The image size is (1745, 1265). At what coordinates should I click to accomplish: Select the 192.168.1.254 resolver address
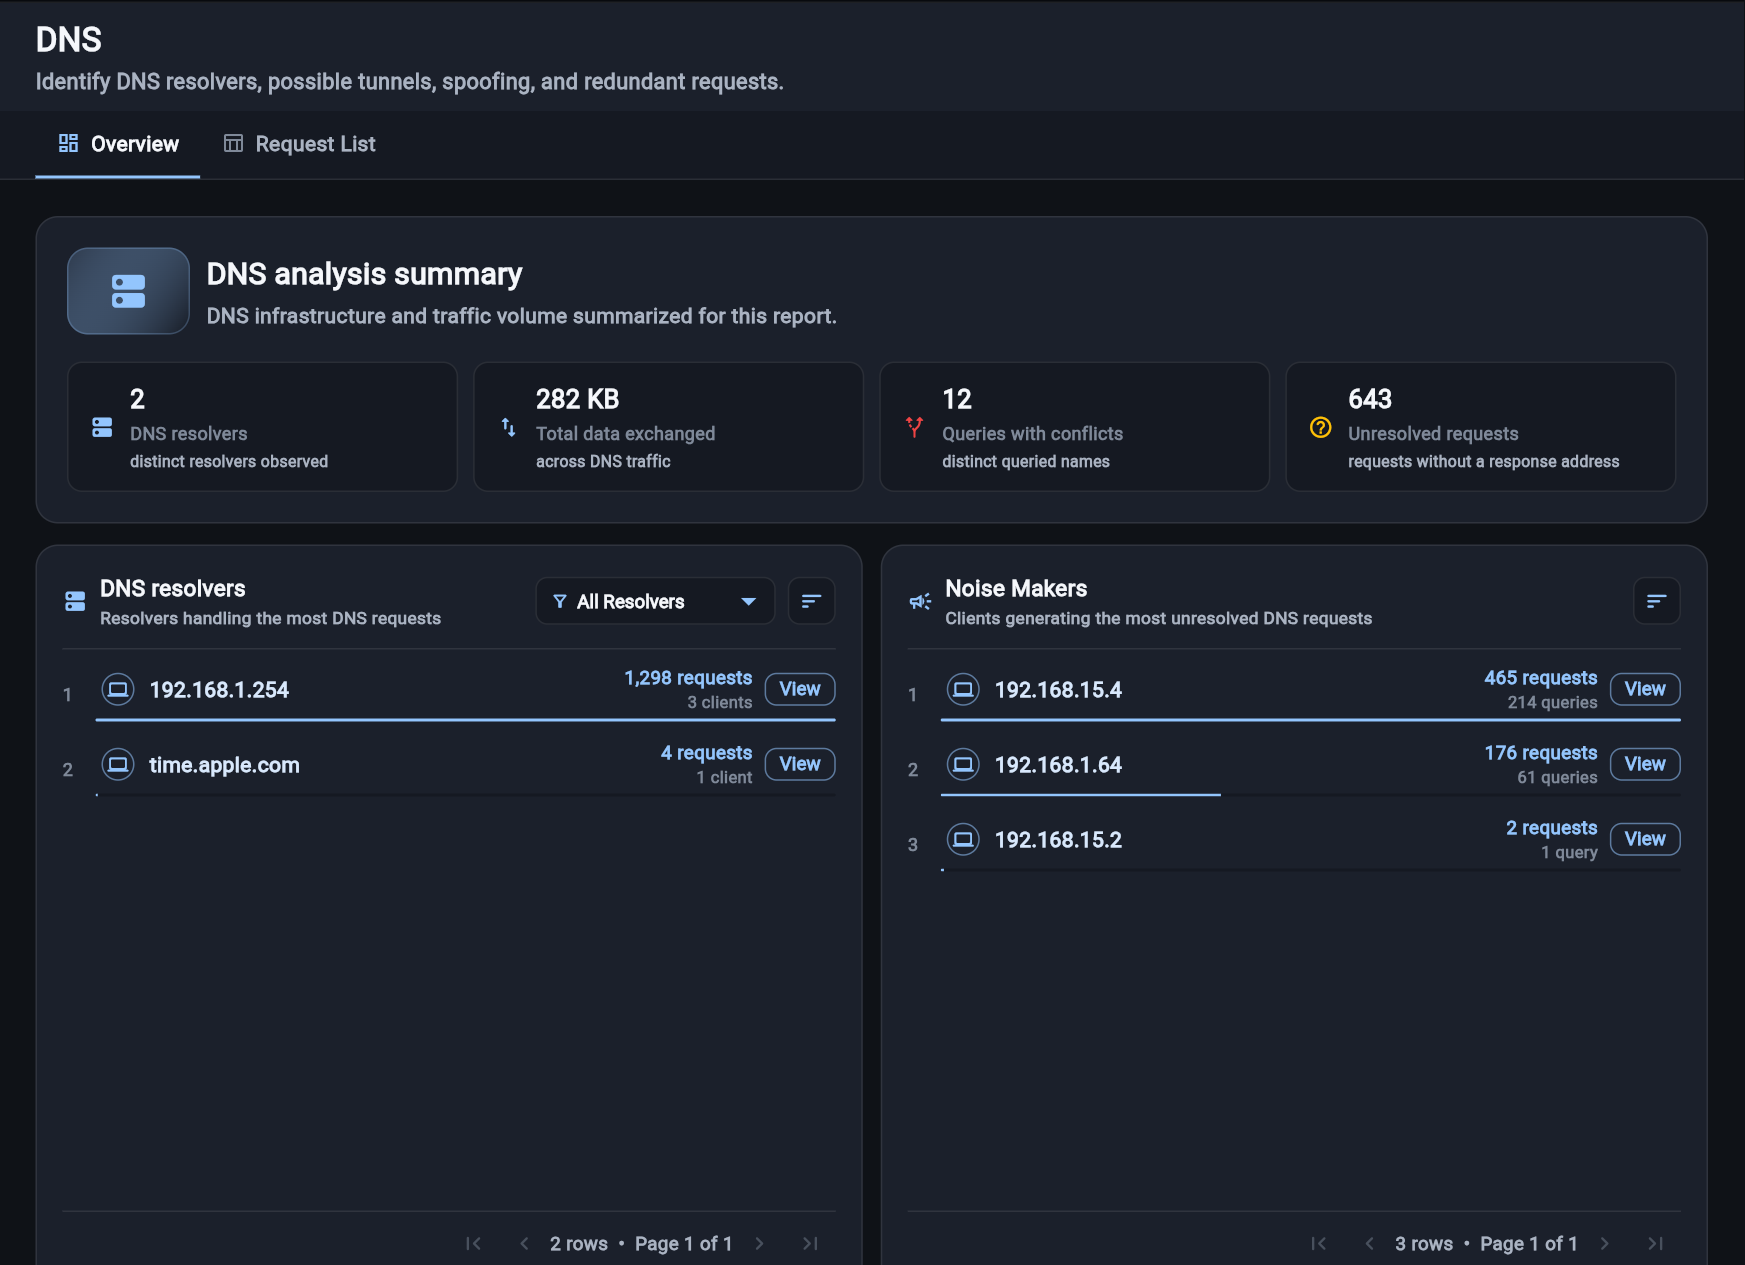click(x=219, y=690)
